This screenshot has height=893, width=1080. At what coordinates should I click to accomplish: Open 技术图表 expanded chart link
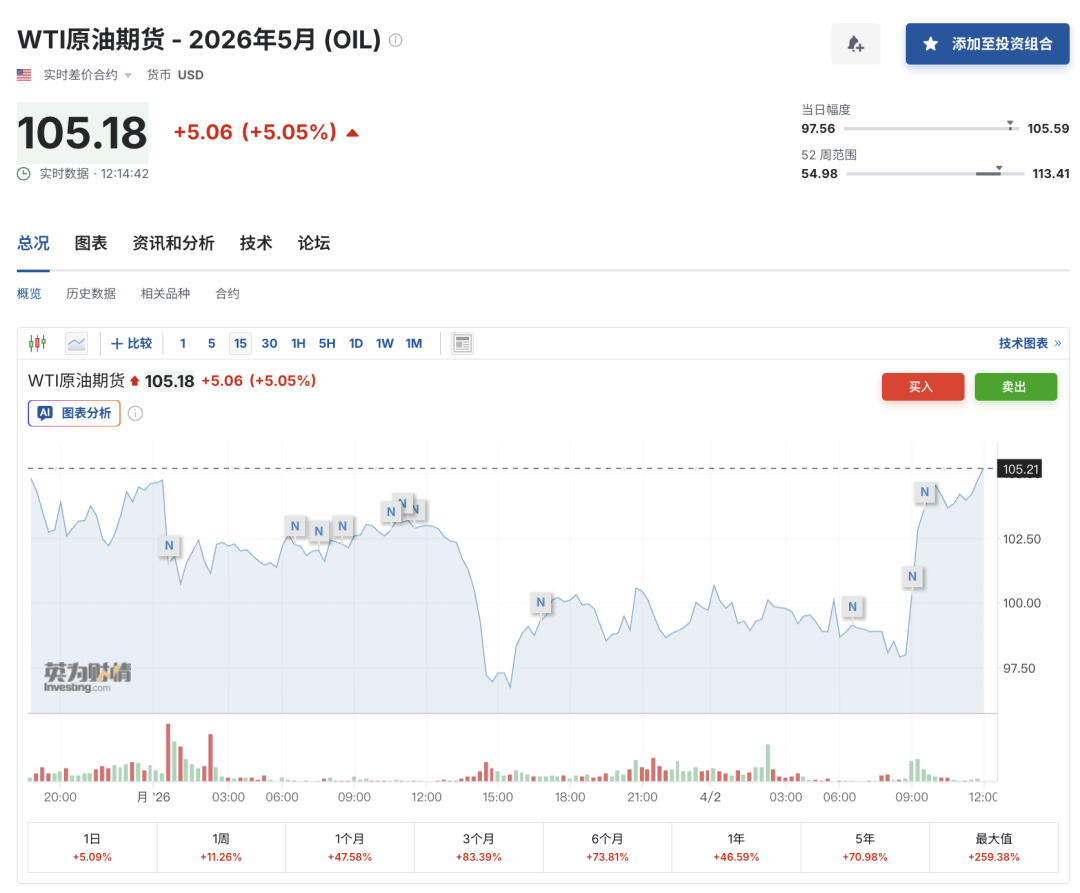1029,343
